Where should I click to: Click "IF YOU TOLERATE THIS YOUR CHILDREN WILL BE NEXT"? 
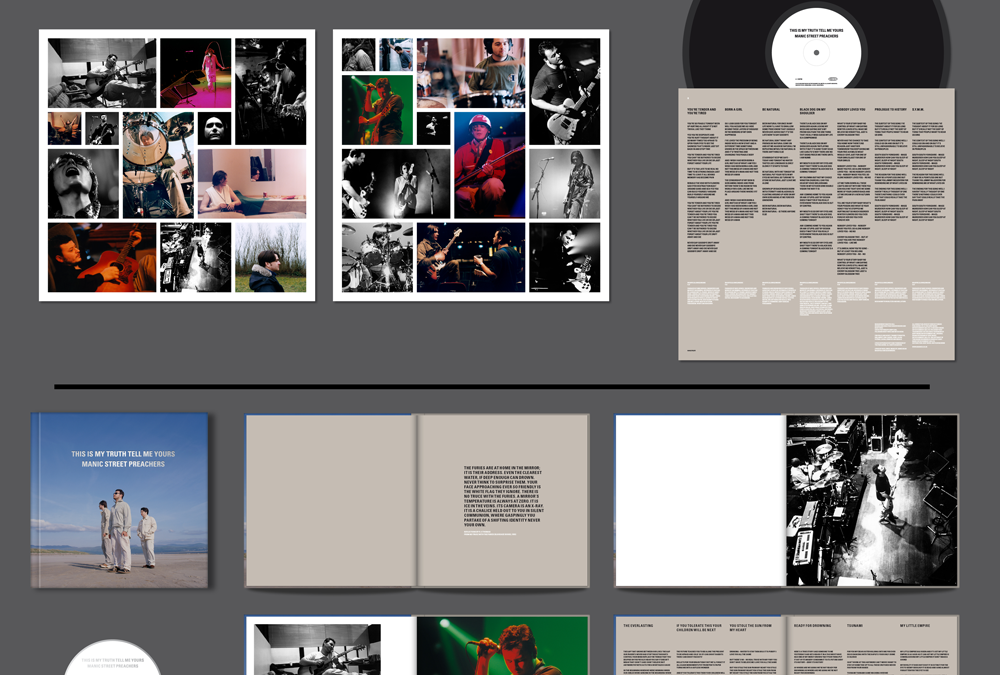click(x=699, y=628)
